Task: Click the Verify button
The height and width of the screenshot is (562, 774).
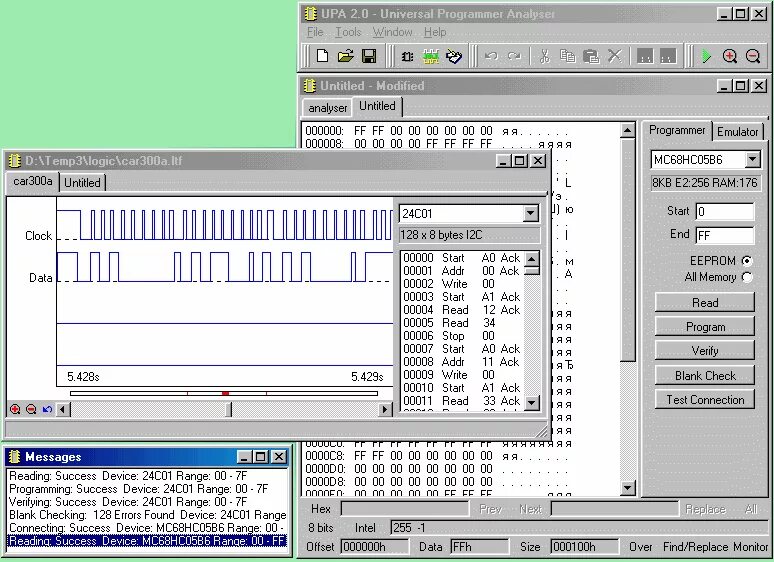Action: click(705, 351)
